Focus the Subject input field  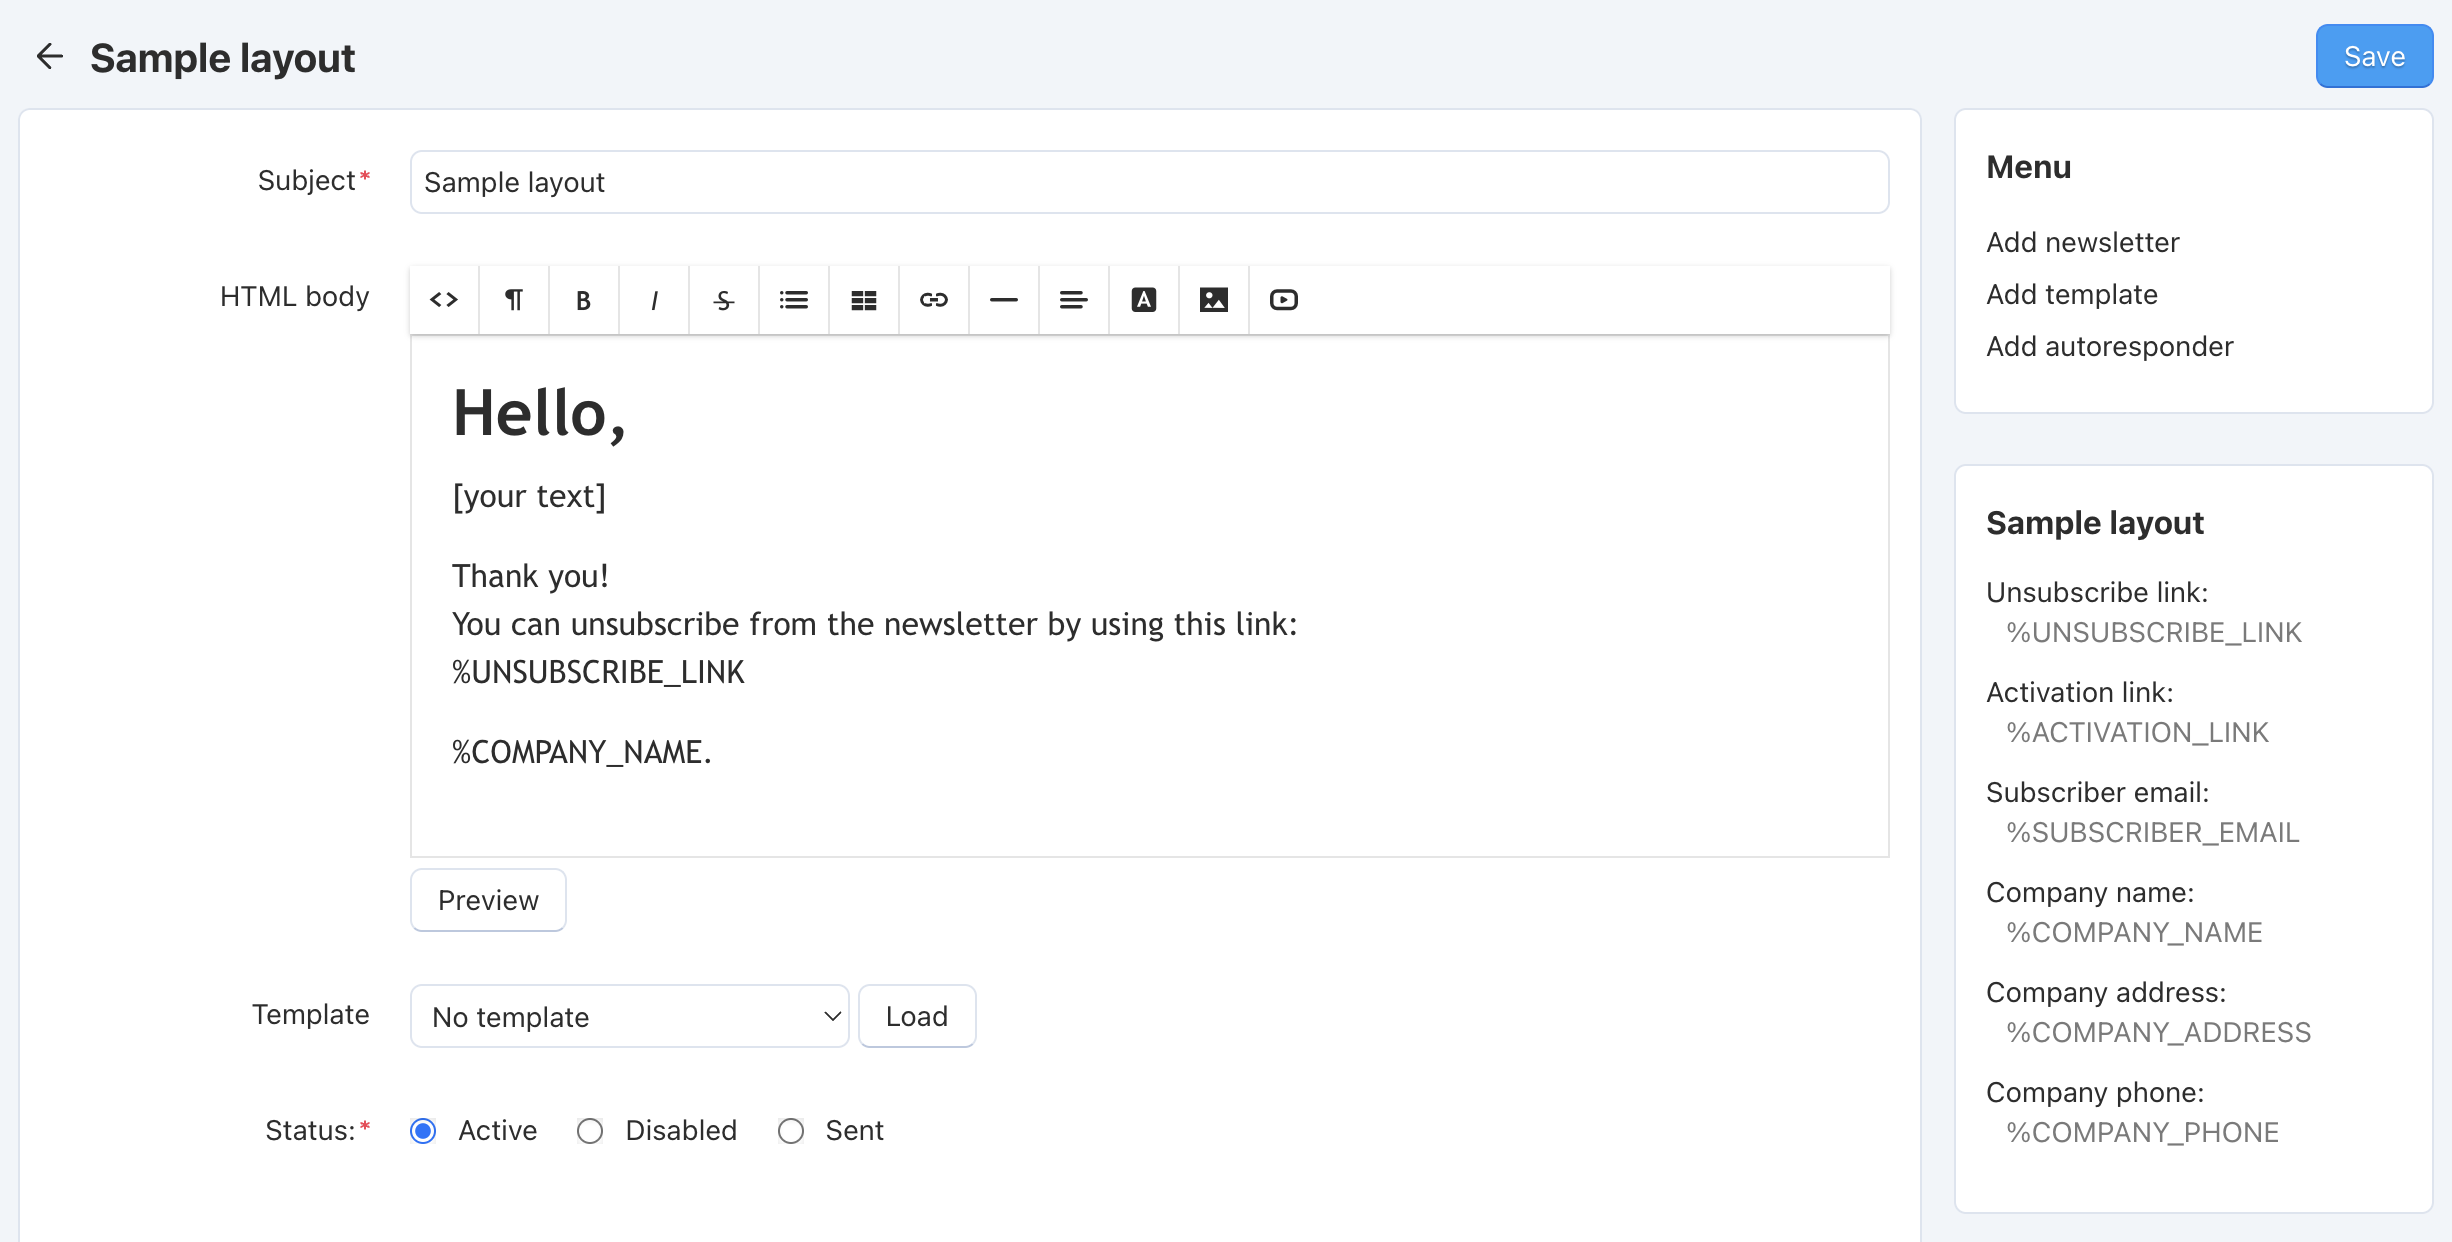(x=1149, y=182)
